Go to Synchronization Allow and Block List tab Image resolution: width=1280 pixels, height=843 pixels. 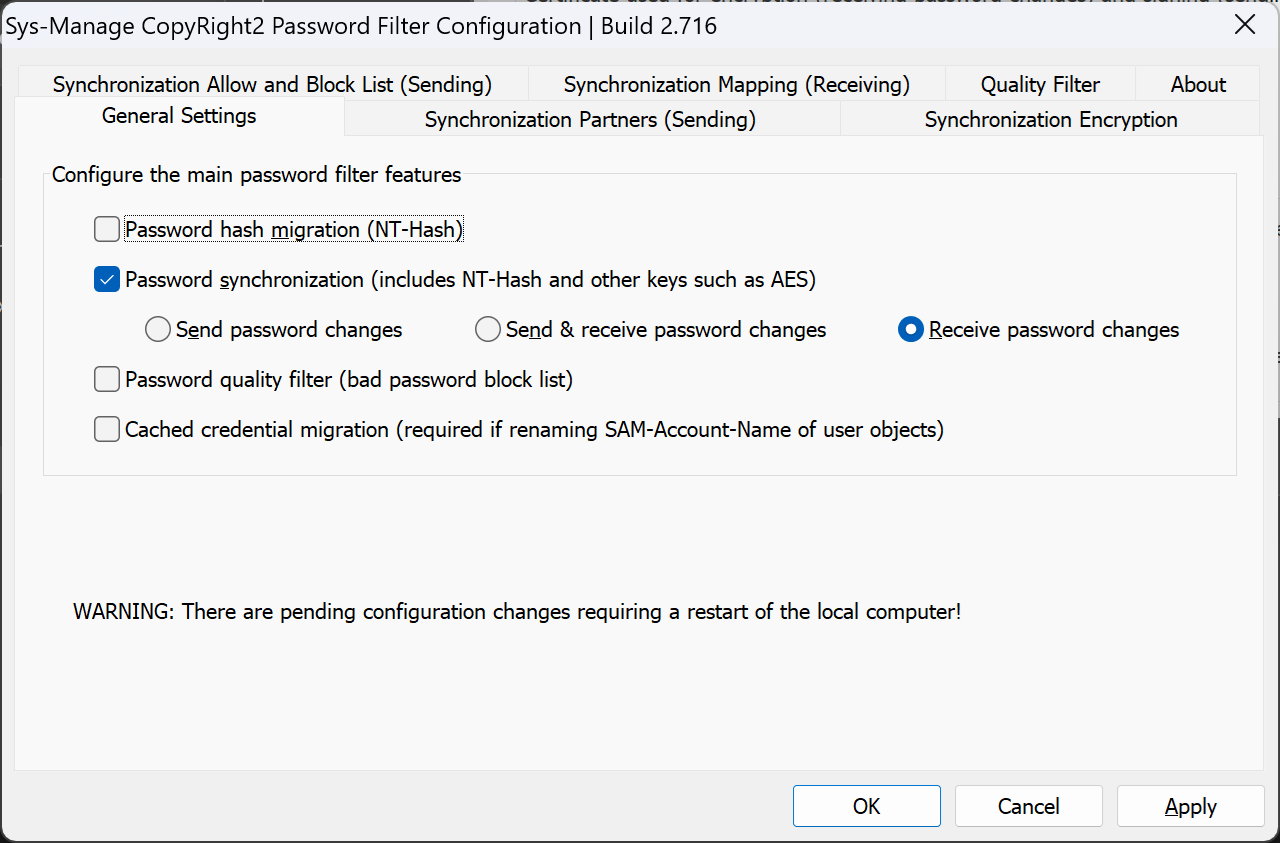pos(272,85)
